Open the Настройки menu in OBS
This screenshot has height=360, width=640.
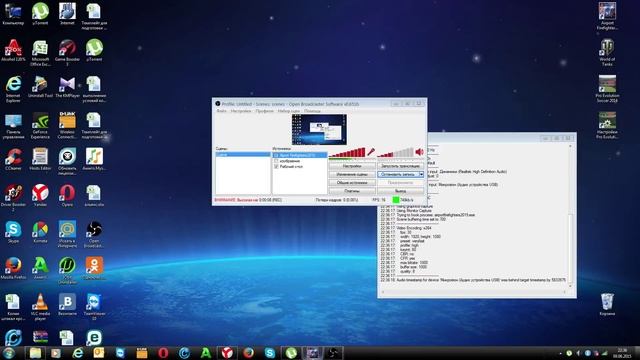pos(240,111)
